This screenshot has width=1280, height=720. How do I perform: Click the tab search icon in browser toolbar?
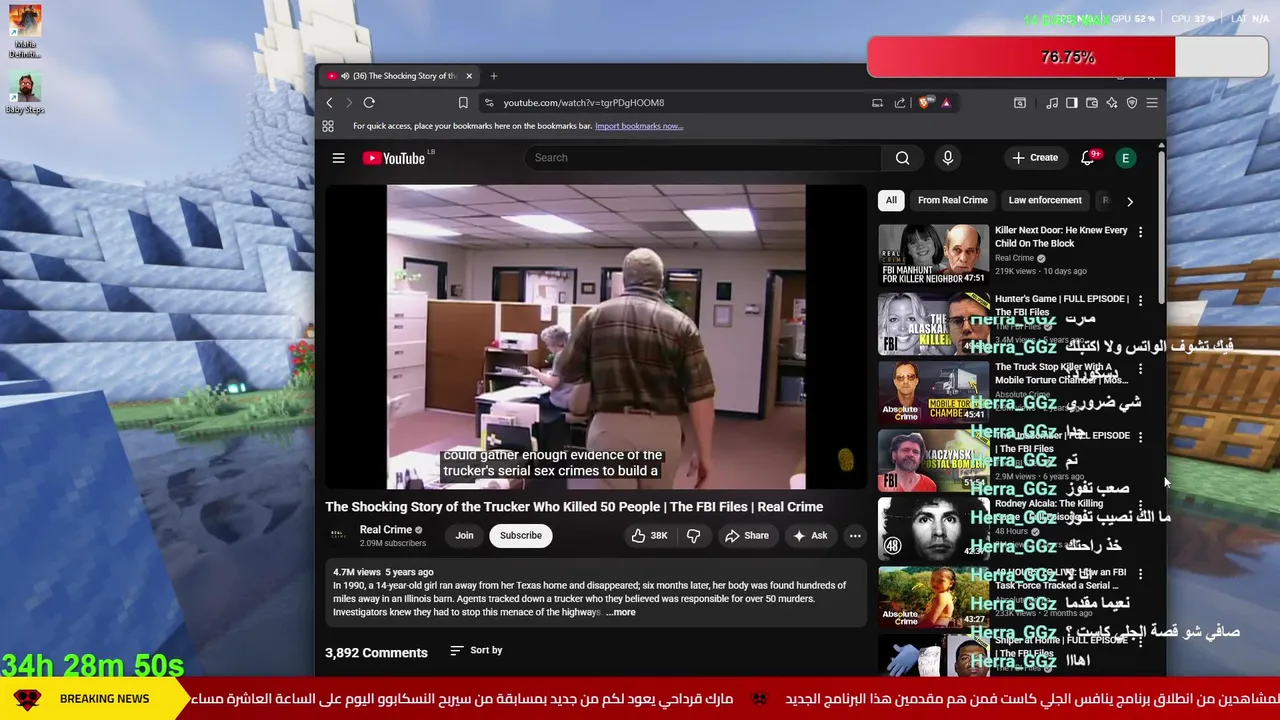coord(1020,103)
